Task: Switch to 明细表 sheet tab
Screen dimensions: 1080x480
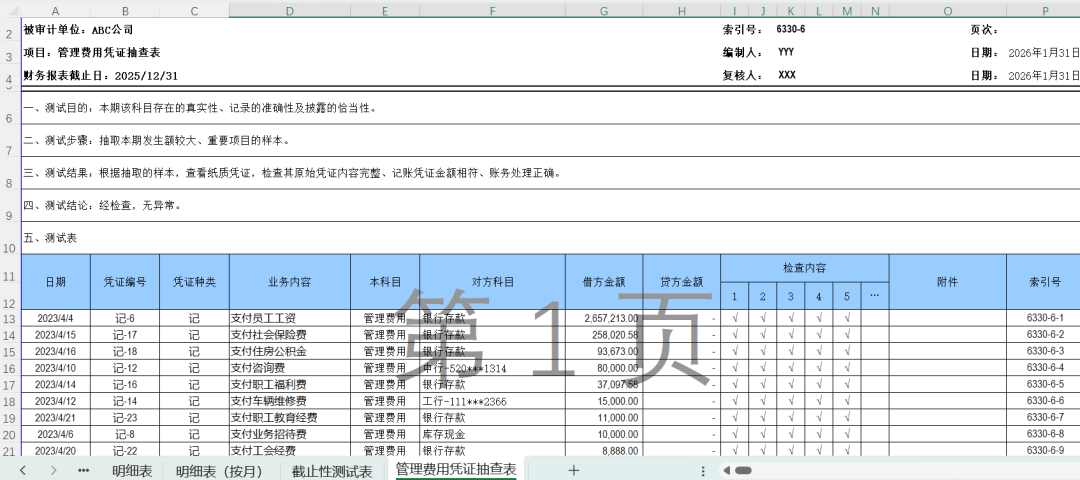Action: click(132, 471)
